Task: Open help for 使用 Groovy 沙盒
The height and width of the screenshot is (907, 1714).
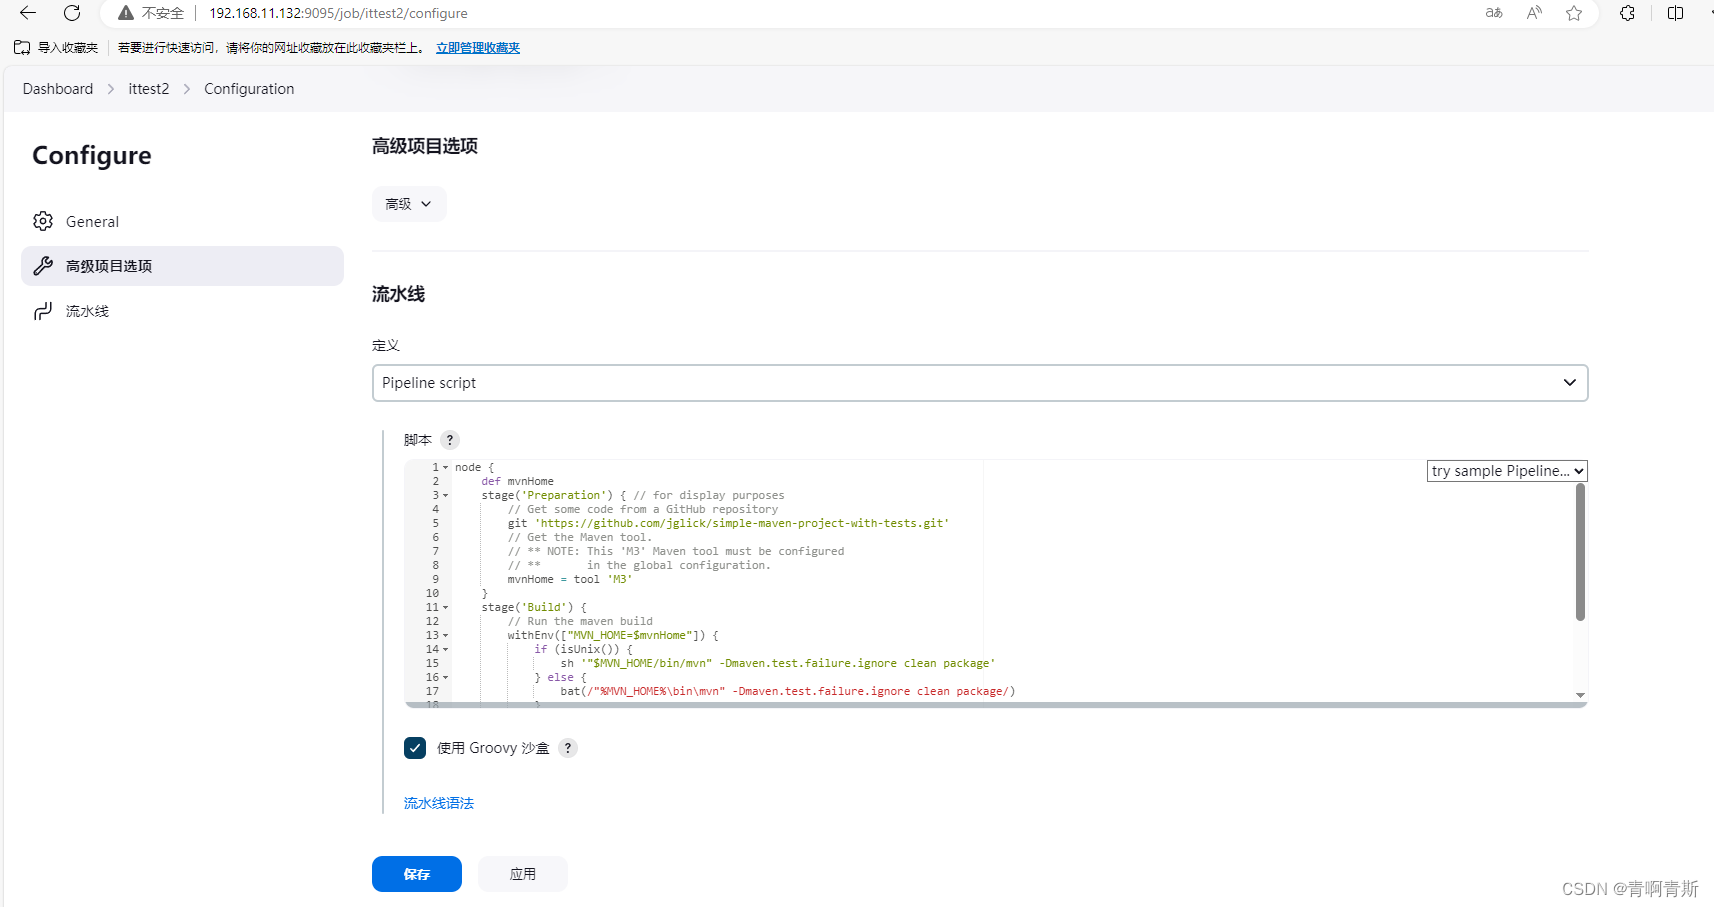Action: click(568, 748)
